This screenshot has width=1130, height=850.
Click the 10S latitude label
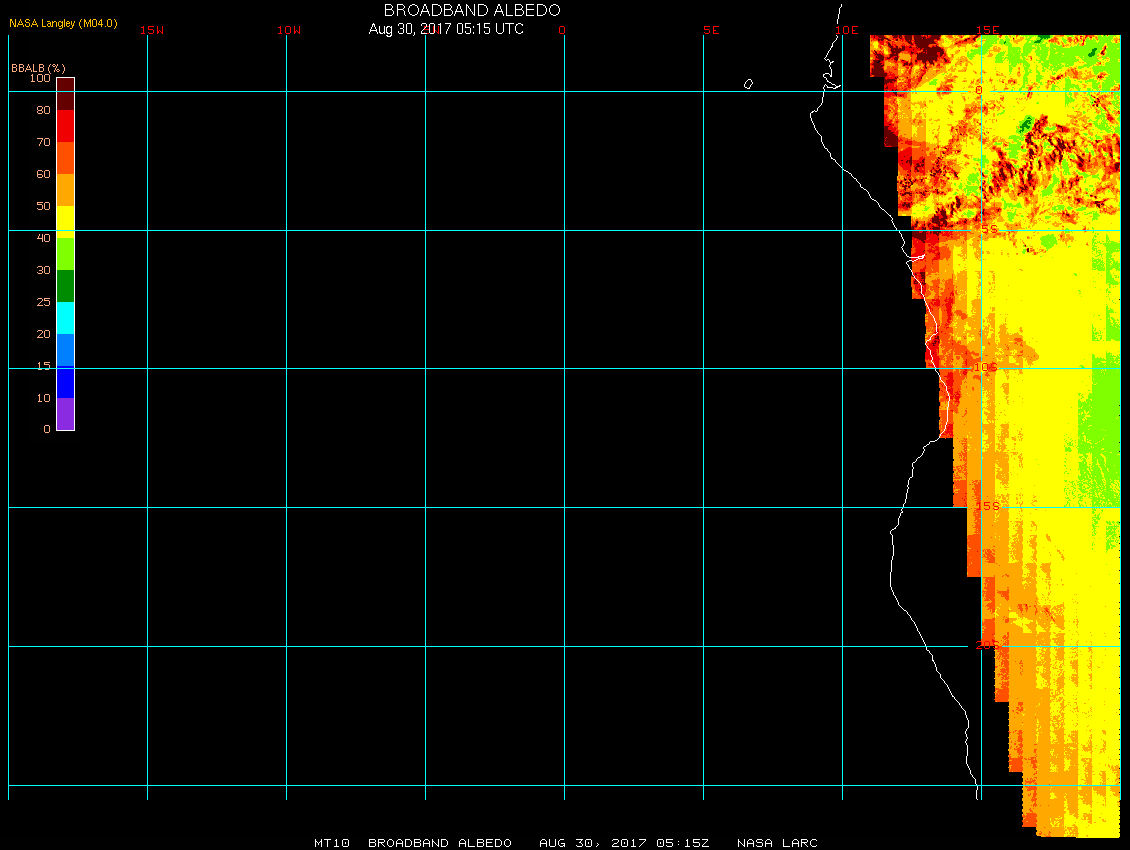pos(986,368)
